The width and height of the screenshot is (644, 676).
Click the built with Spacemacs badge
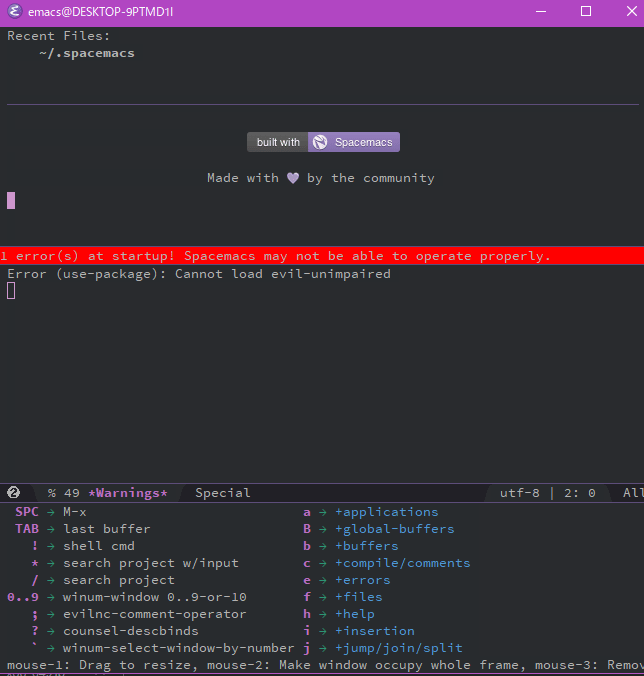(323, 142)
